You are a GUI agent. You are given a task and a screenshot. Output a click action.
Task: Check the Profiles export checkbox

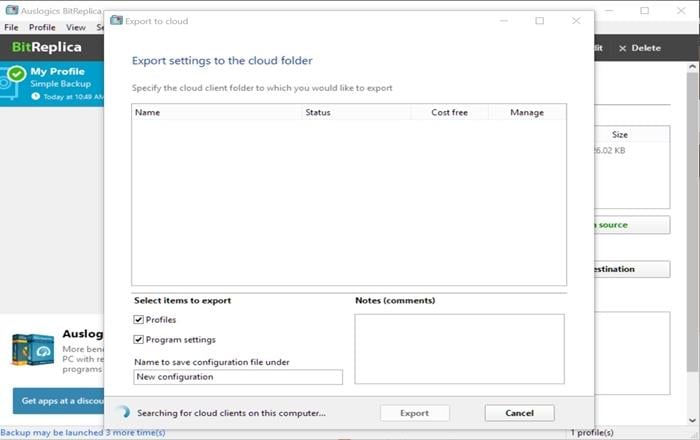[138, 320]
